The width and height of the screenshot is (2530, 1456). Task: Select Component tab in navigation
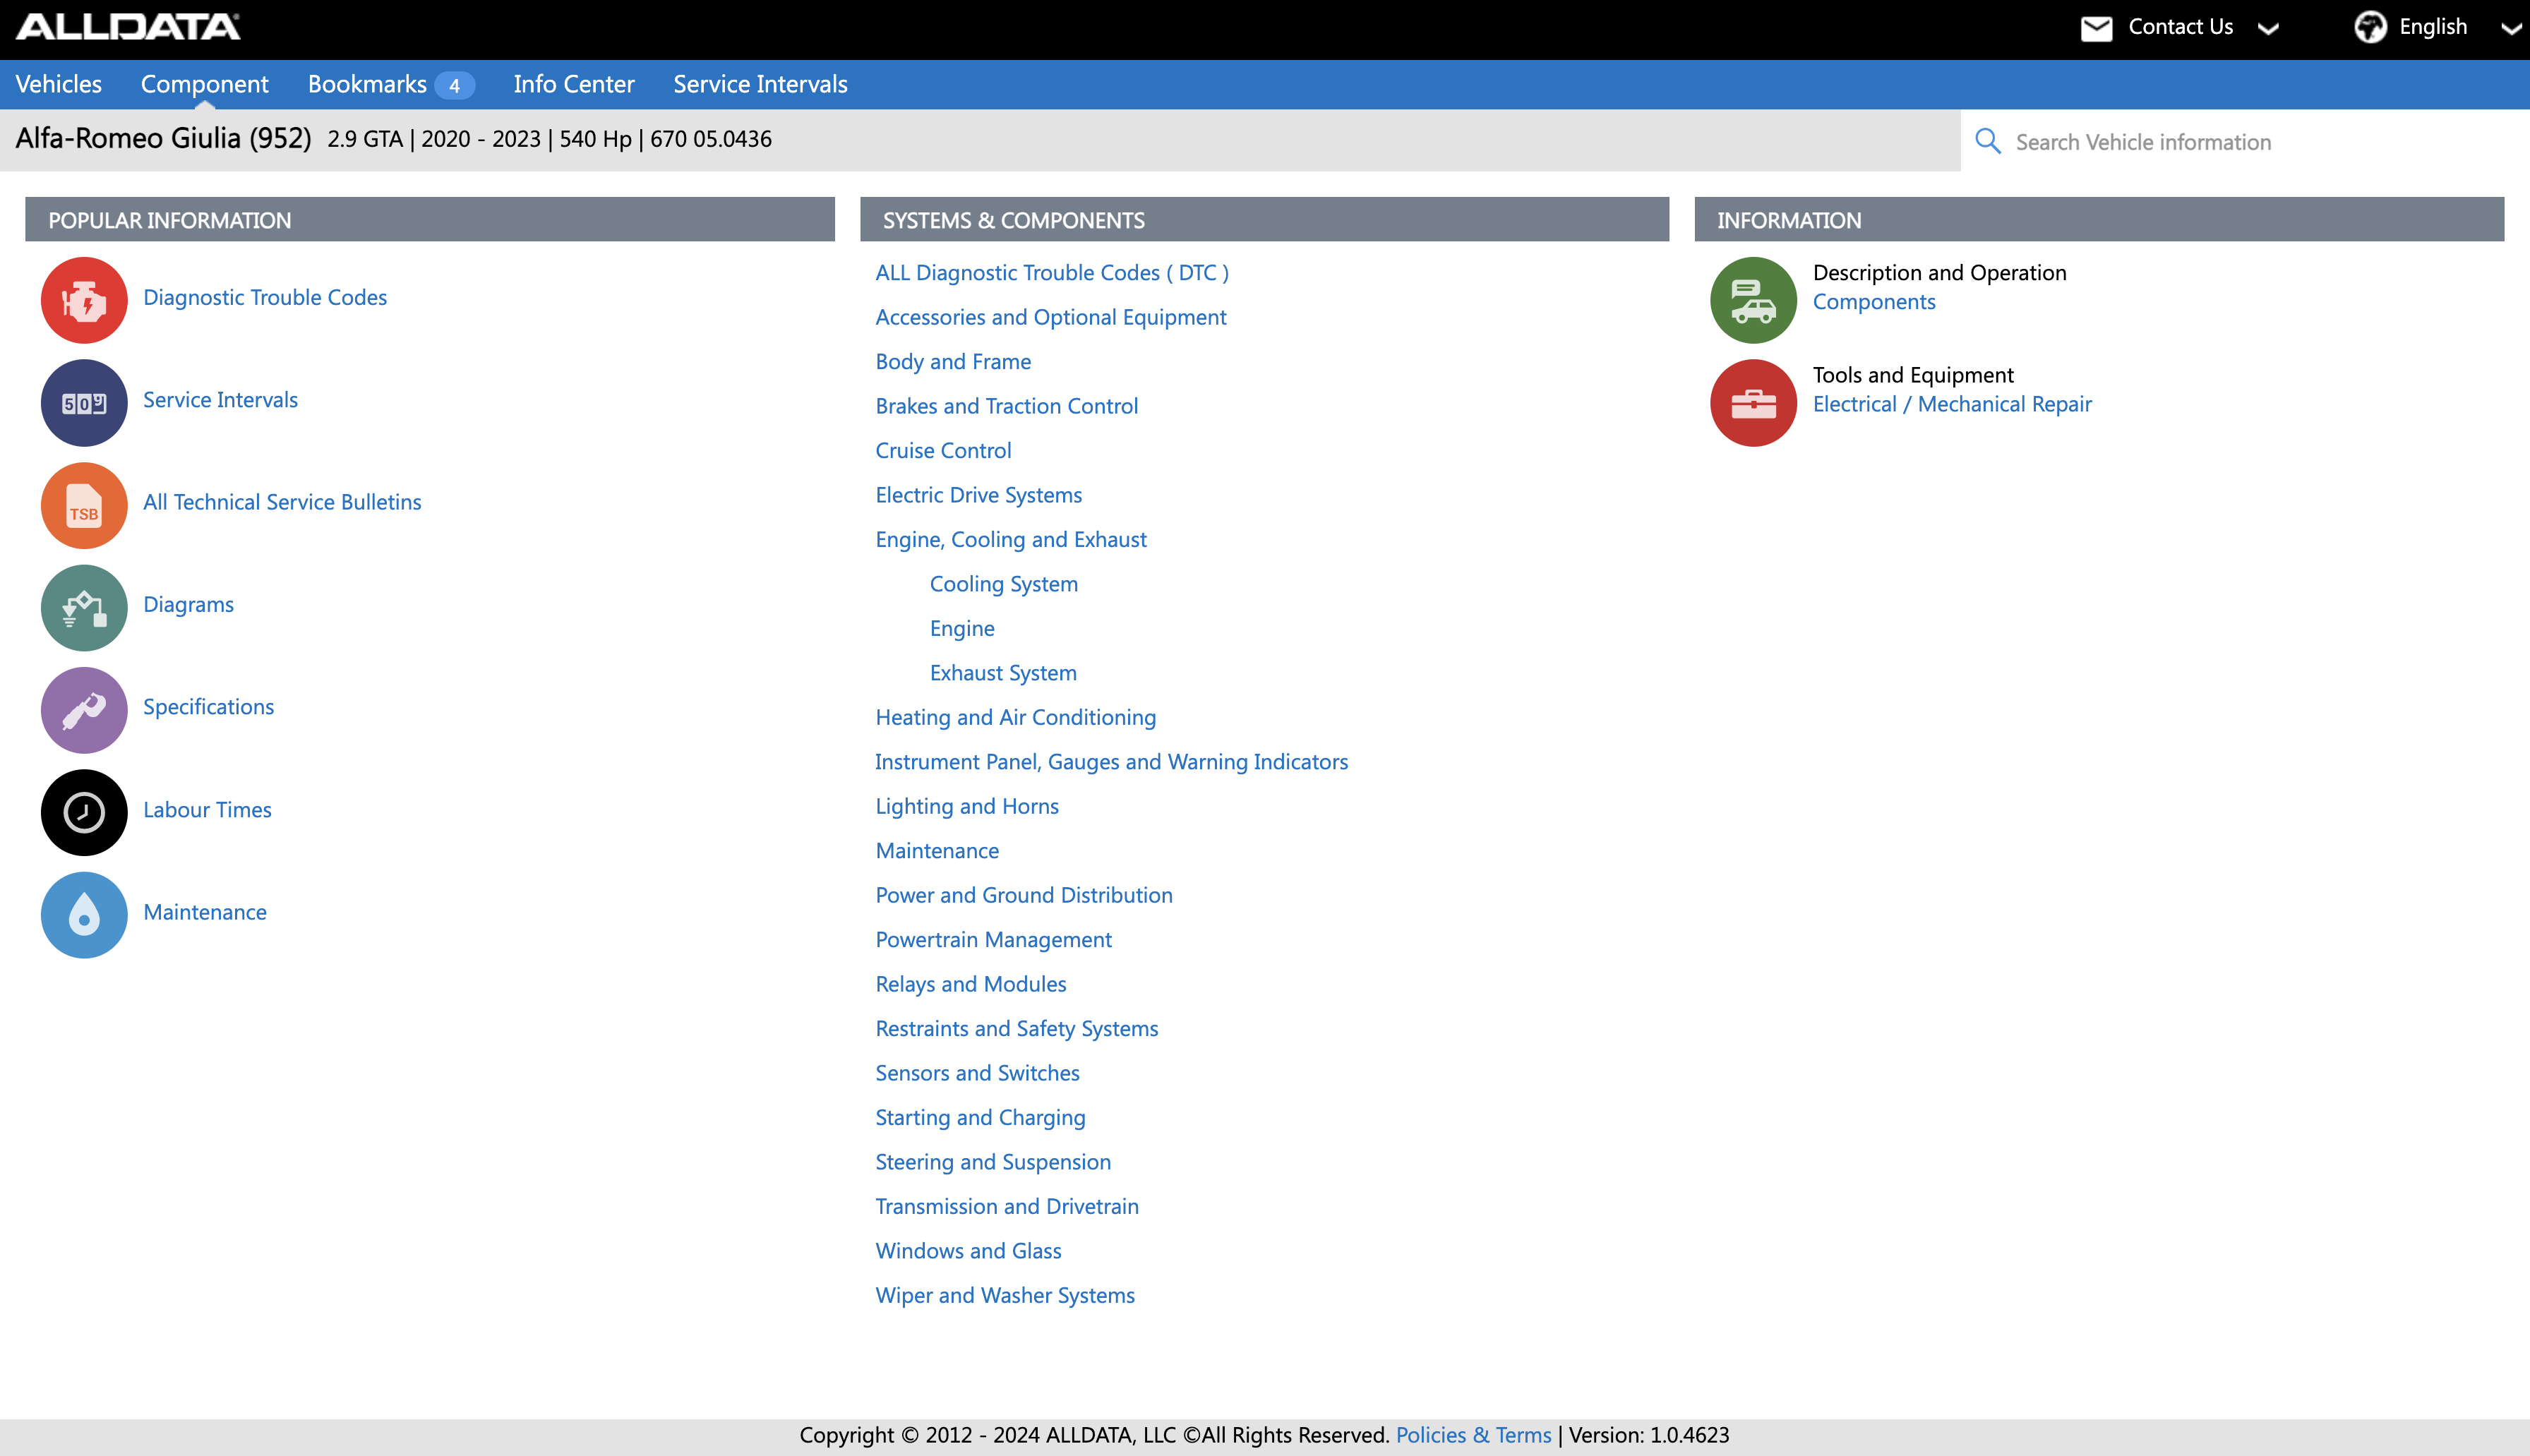click(x=205, y=83)
